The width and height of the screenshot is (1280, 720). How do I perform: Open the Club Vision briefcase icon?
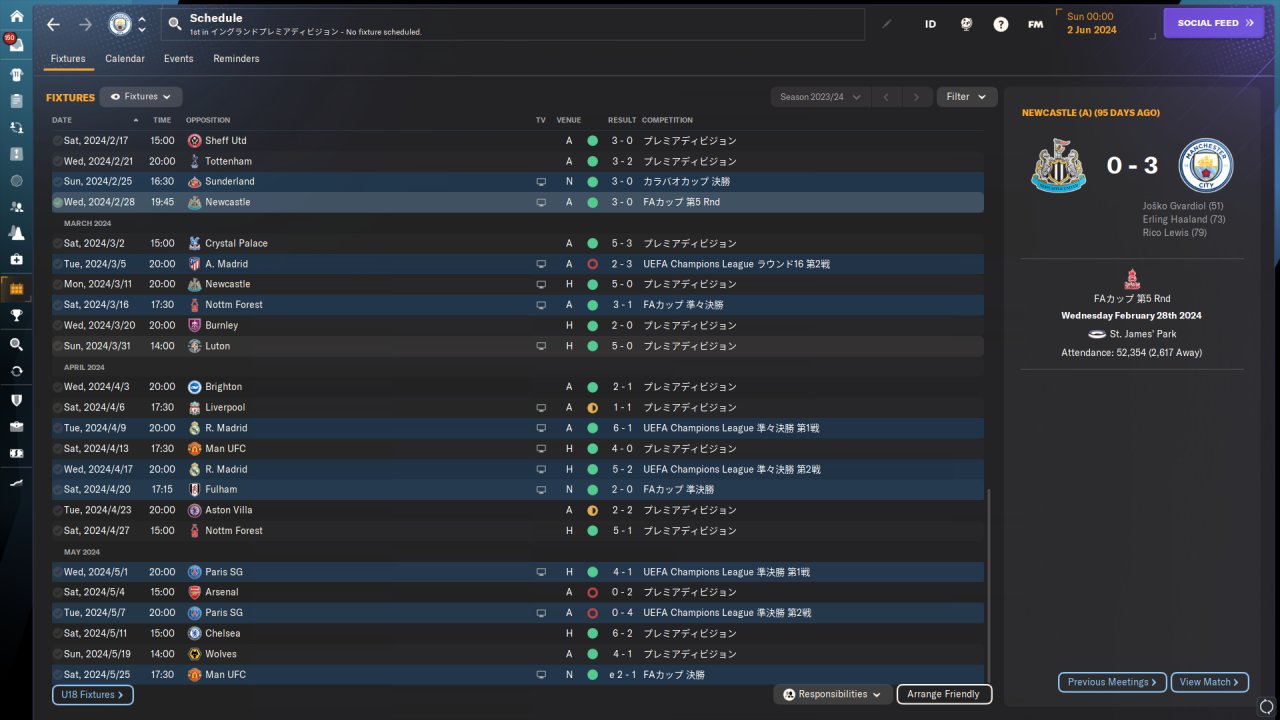tap(16, 426)
